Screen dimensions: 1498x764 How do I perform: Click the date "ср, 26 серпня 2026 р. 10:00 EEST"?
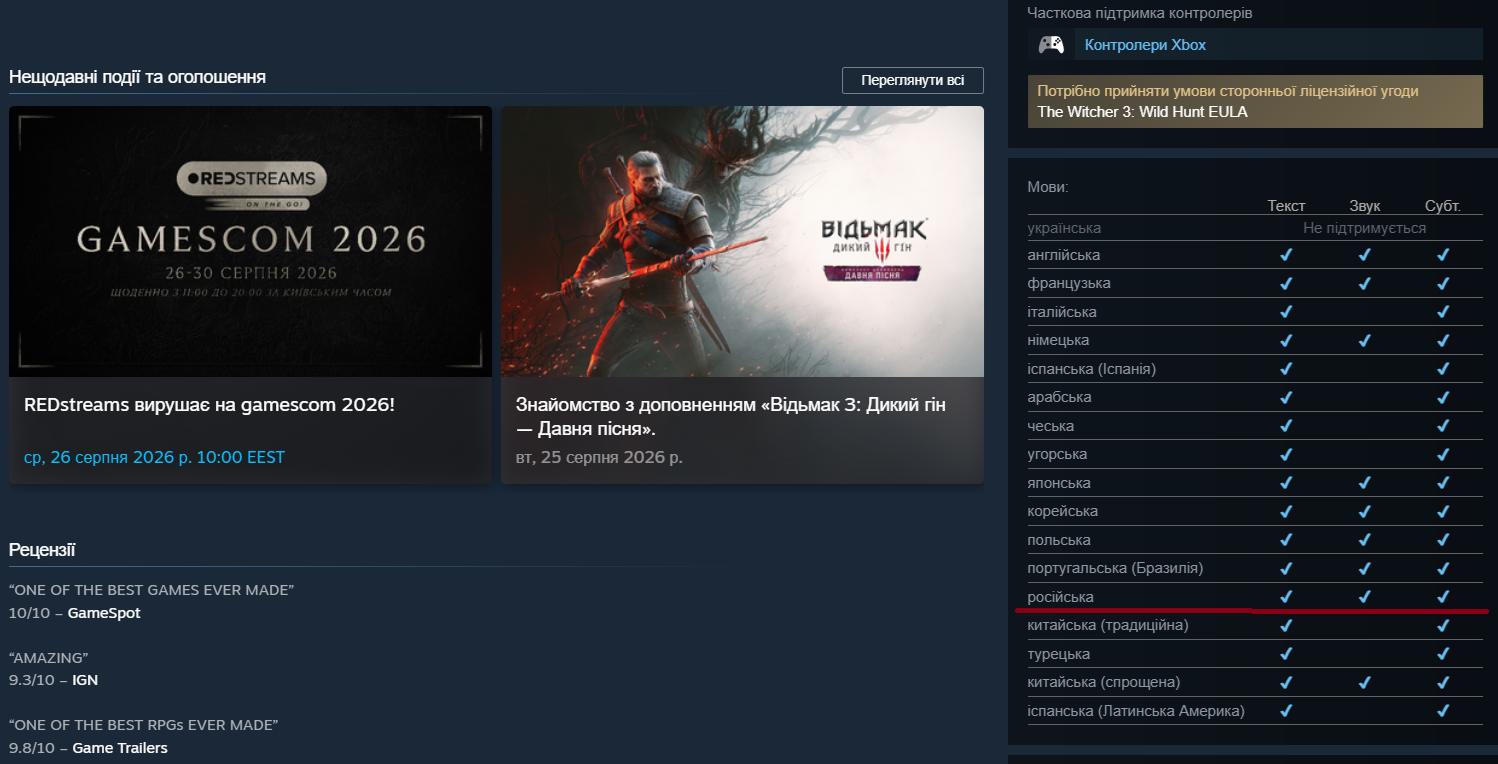(x=154, y=458)
